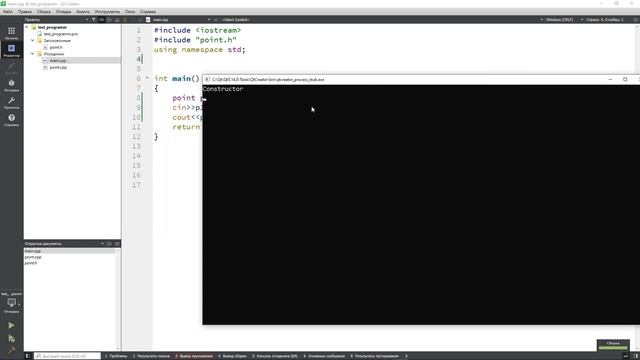Viewport: 640px width, 360px height.
Task: Open the Результаты тестирования pane
Action: click(x=374, y=356)
